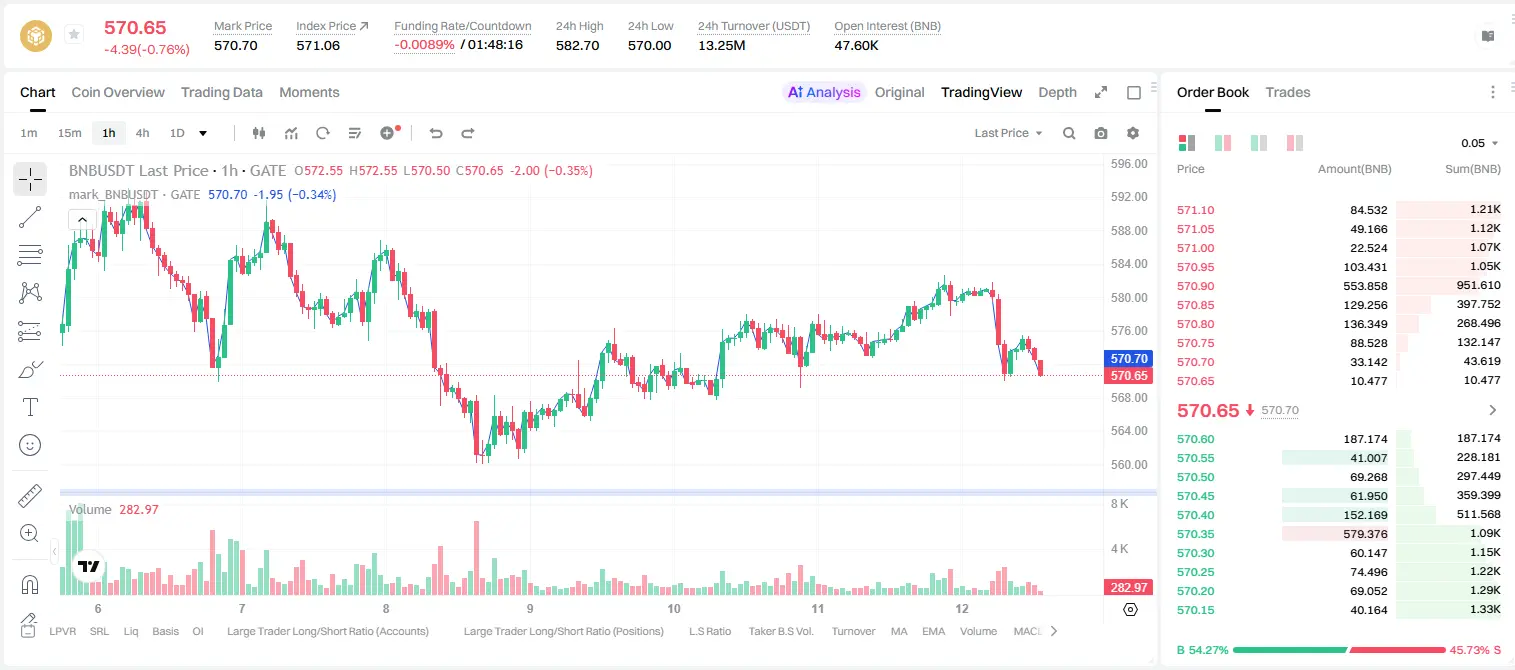Select the crosshair cursor tool
1515x670 pixels.
point(30,180)
